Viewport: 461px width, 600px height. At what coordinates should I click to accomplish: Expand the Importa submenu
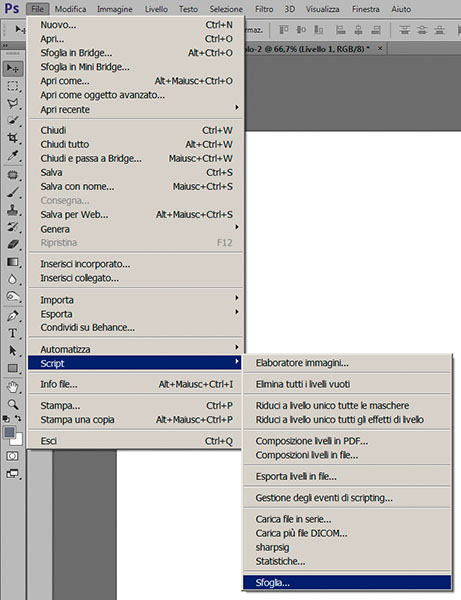(136, 300)
